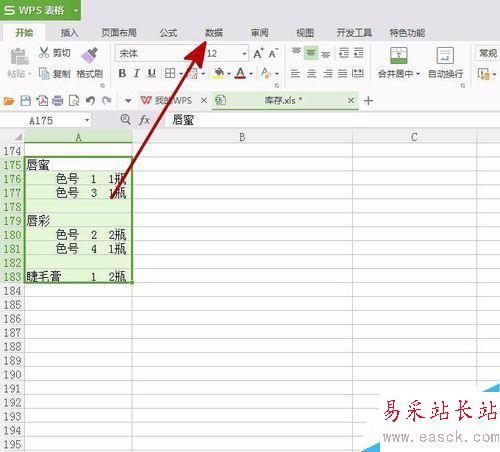Click the Cut scissors icon
The image size is (500, 452).
pos(44,53)
